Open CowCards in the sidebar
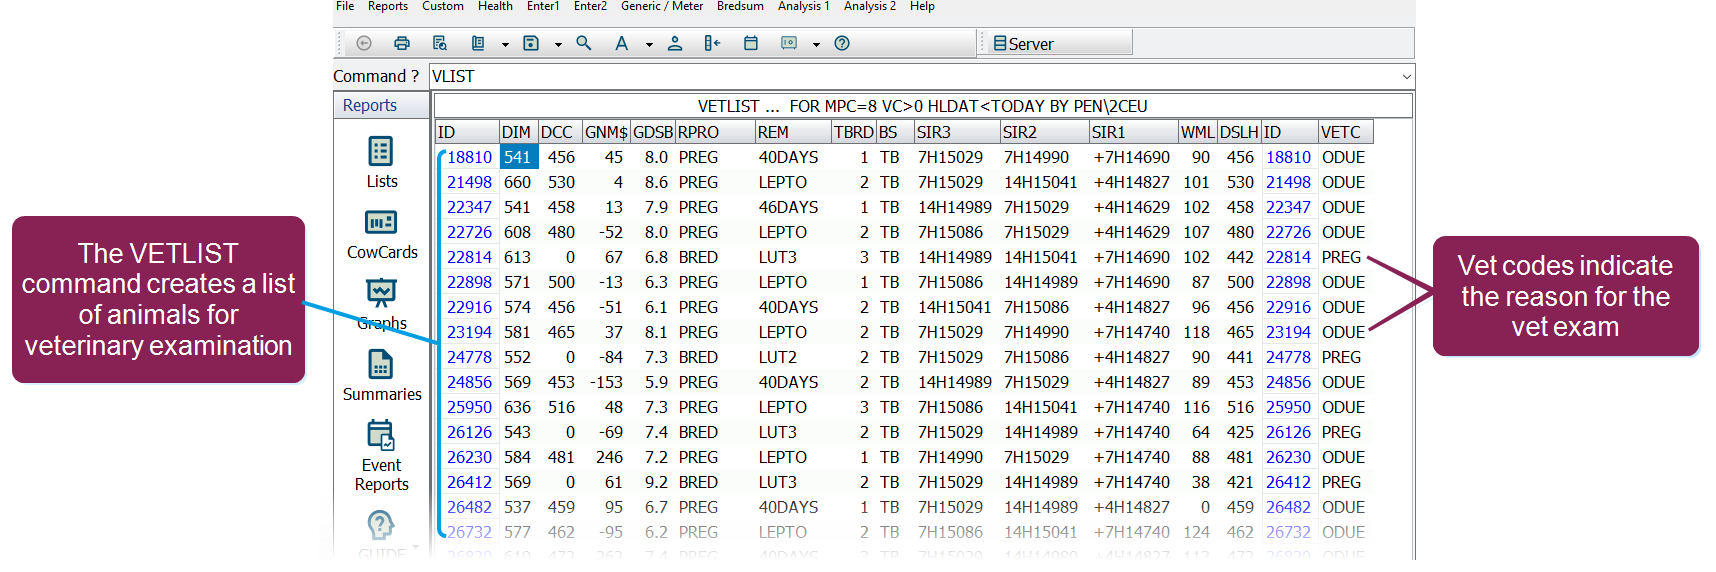This screenshot has width=1716, height=572. coord(382,234)
